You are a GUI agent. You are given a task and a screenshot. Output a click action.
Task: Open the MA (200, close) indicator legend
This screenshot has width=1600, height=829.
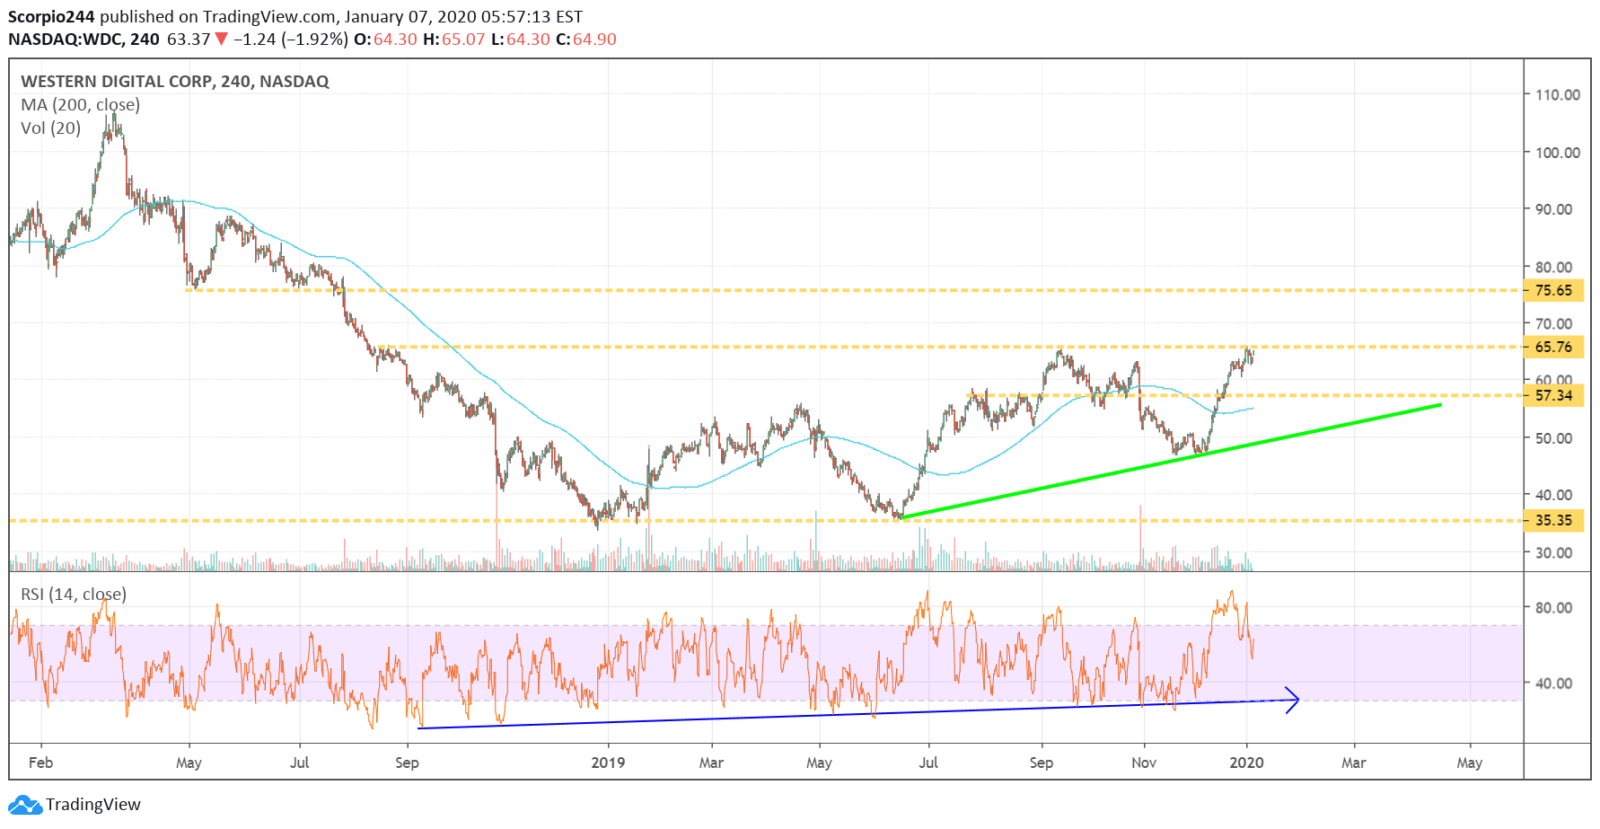[x=80, y=105]
